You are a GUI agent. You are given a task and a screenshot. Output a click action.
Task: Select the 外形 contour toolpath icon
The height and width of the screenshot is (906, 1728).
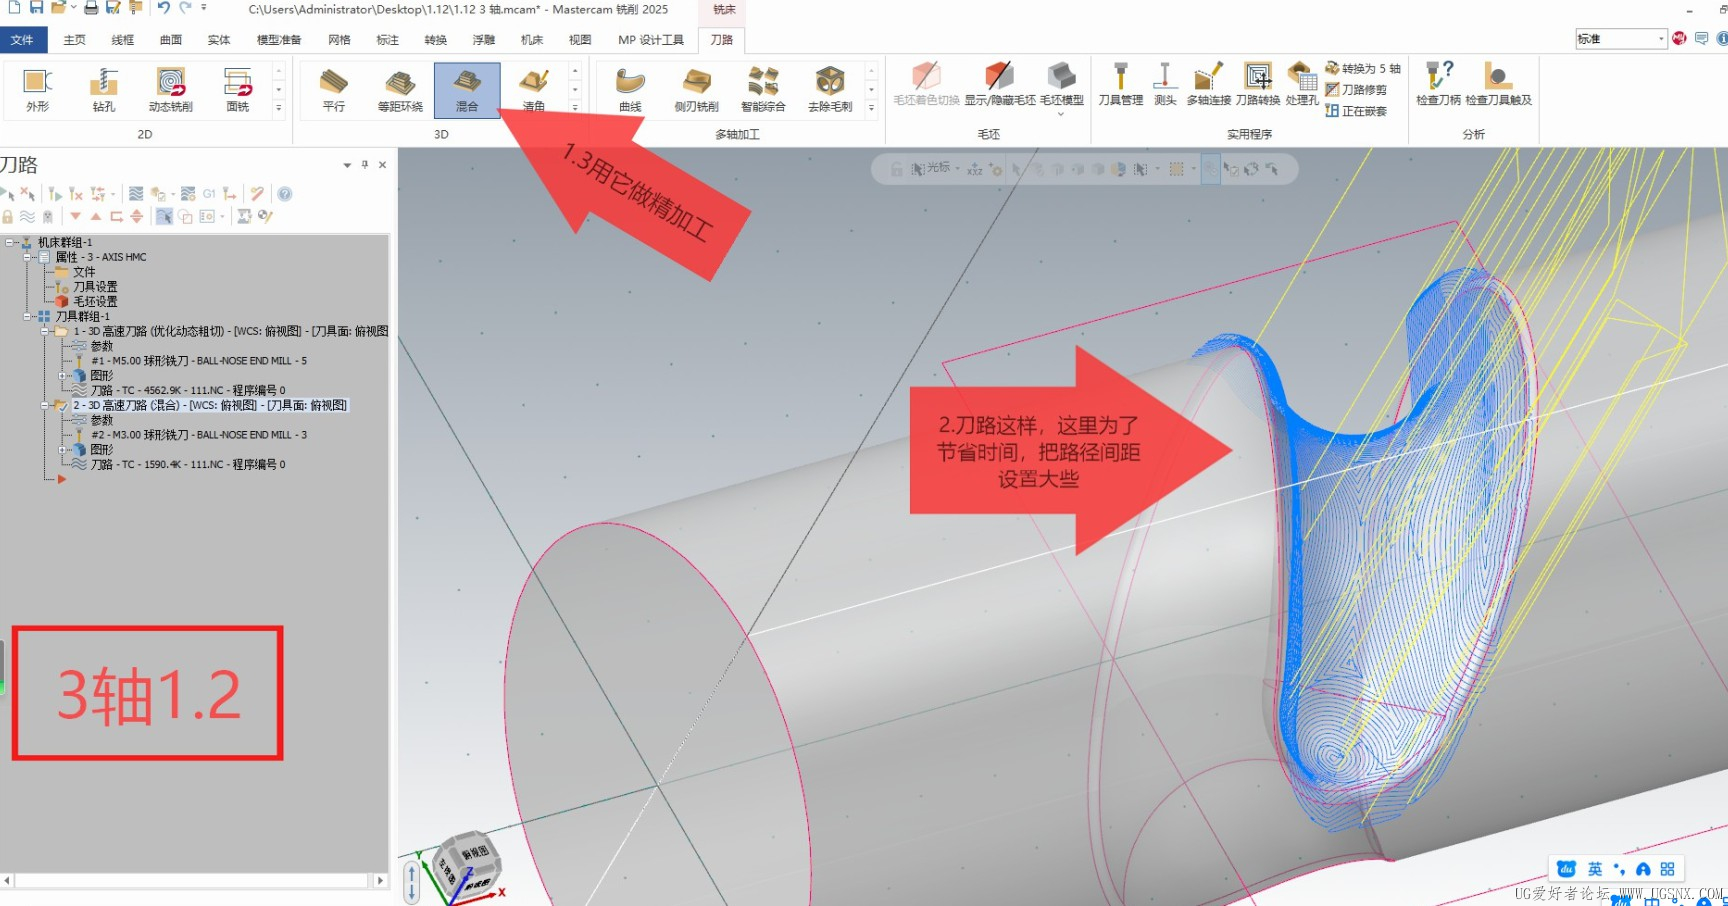click(37, 90)
